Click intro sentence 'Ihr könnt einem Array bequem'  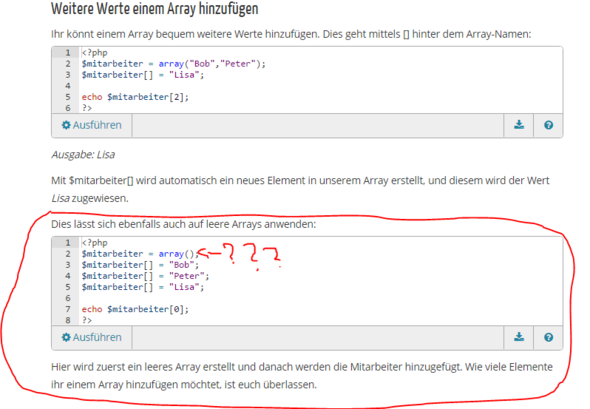(x=291, y=34)
